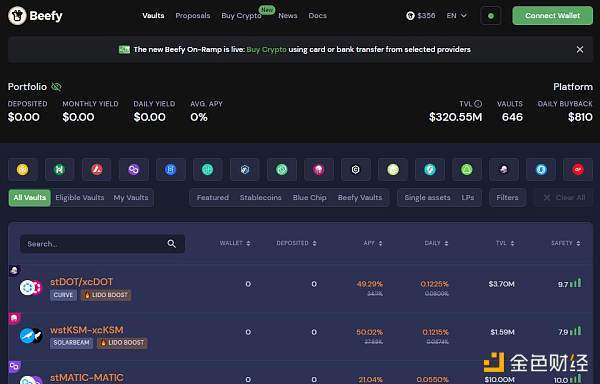Enable the Blue Chip category filter
600x384 pixels.
(310, 198)
